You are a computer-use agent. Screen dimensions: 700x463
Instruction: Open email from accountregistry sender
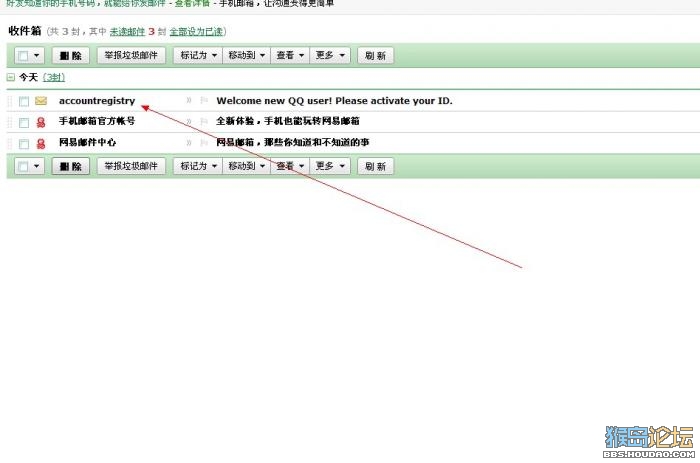[x=97, y=101]
